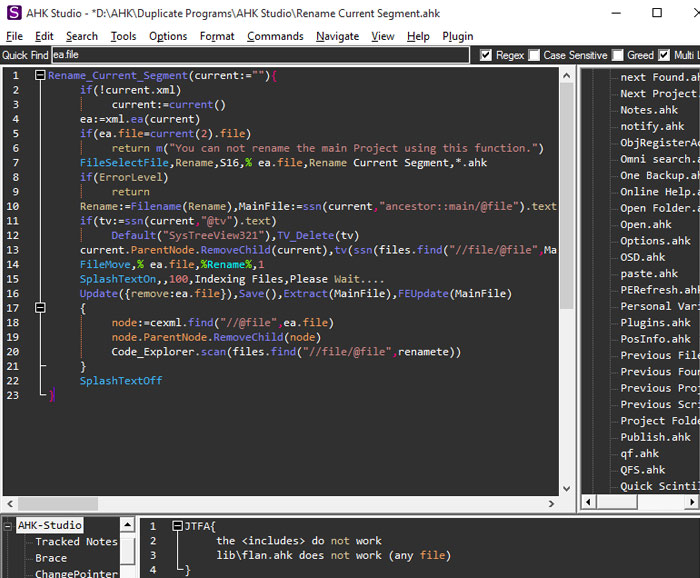Select Open.ahk in the file list
Viewport: 700px width, 578px height.
[x=646, y=225]
